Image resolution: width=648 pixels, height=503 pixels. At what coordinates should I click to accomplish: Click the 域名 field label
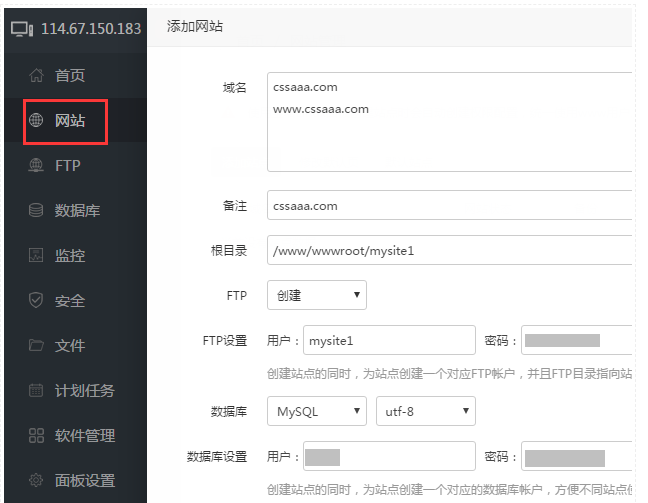pos(235,88)
